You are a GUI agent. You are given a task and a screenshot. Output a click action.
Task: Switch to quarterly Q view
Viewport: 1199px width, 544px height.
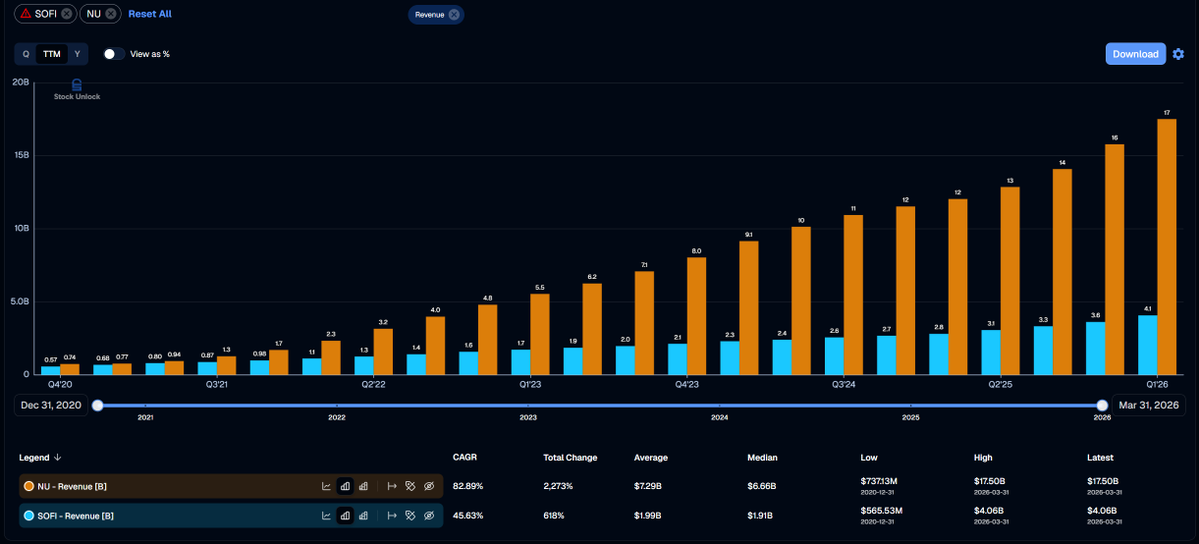[x=26, y=54]
